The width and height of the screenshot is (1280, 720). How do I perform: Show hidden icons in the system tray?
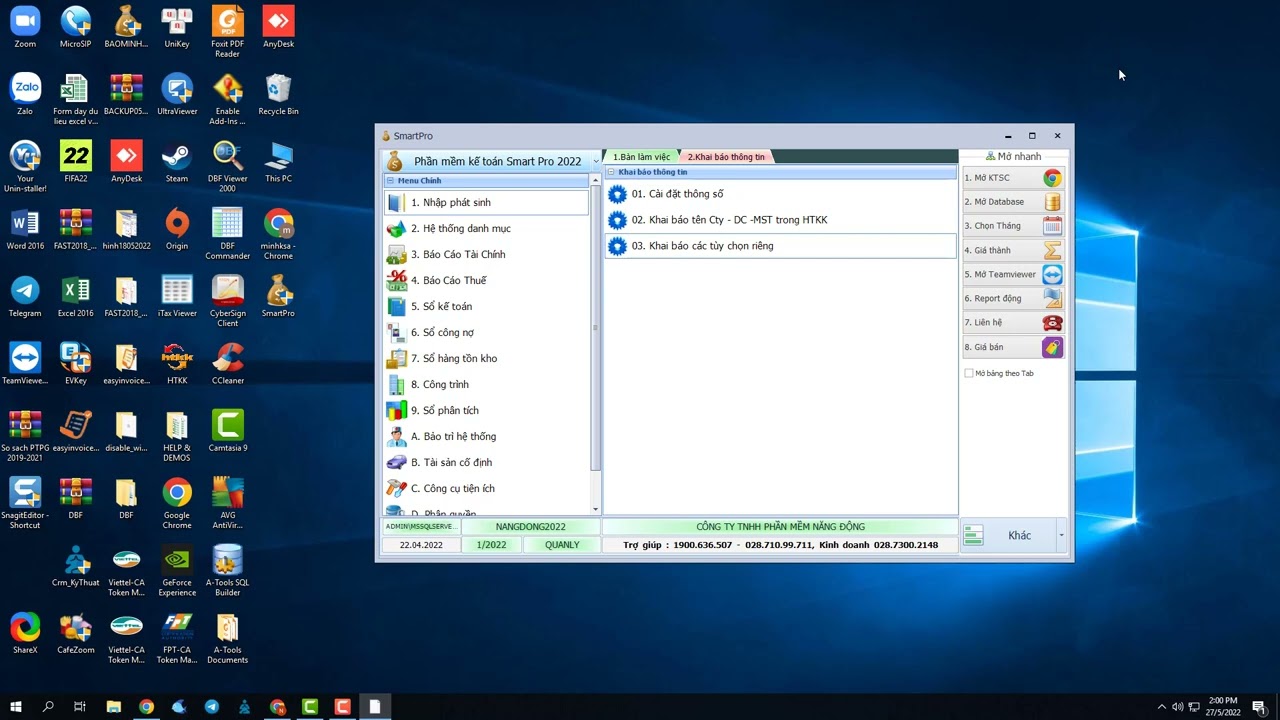click(x=1161, y=707)
